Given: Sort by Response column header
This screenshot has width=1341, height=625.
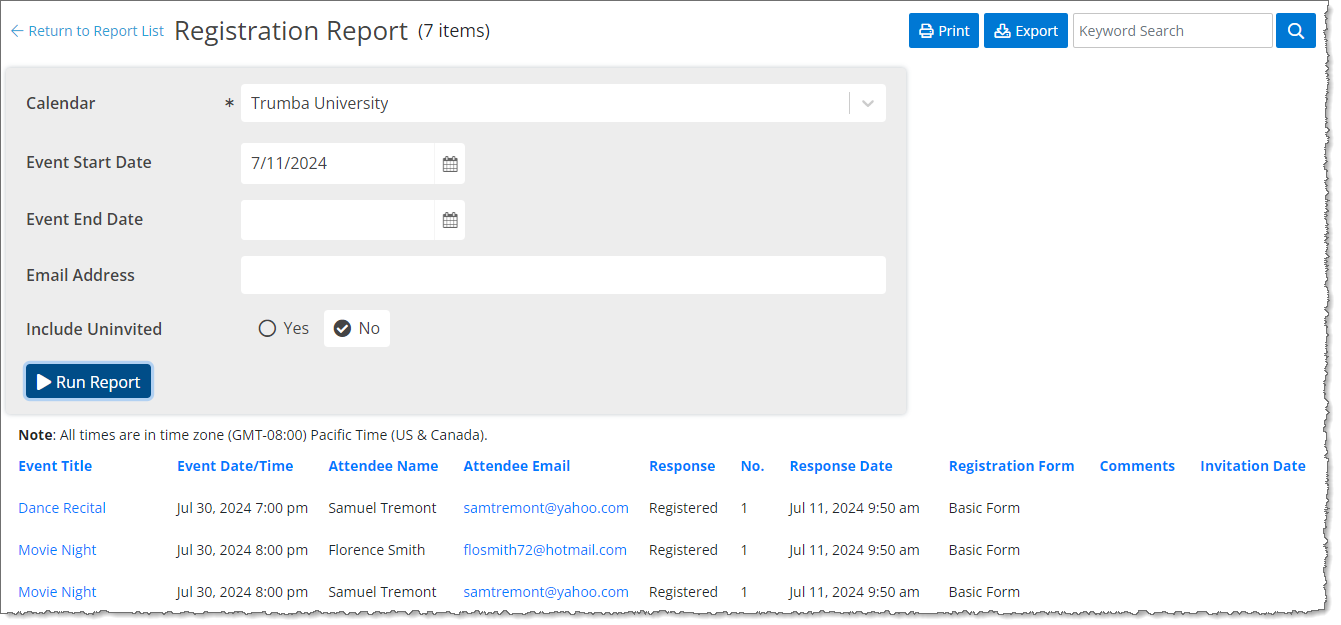Looking at the screenshot, I should (682, 466).
